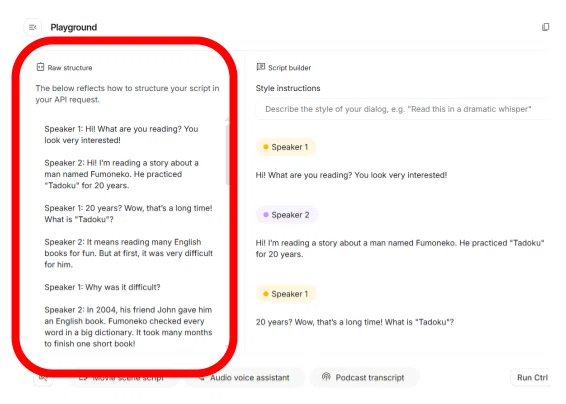566x404 pixels.
Task: Select the Podcast transcript preset
Action: pyautogui.click(x=365, y=378)
